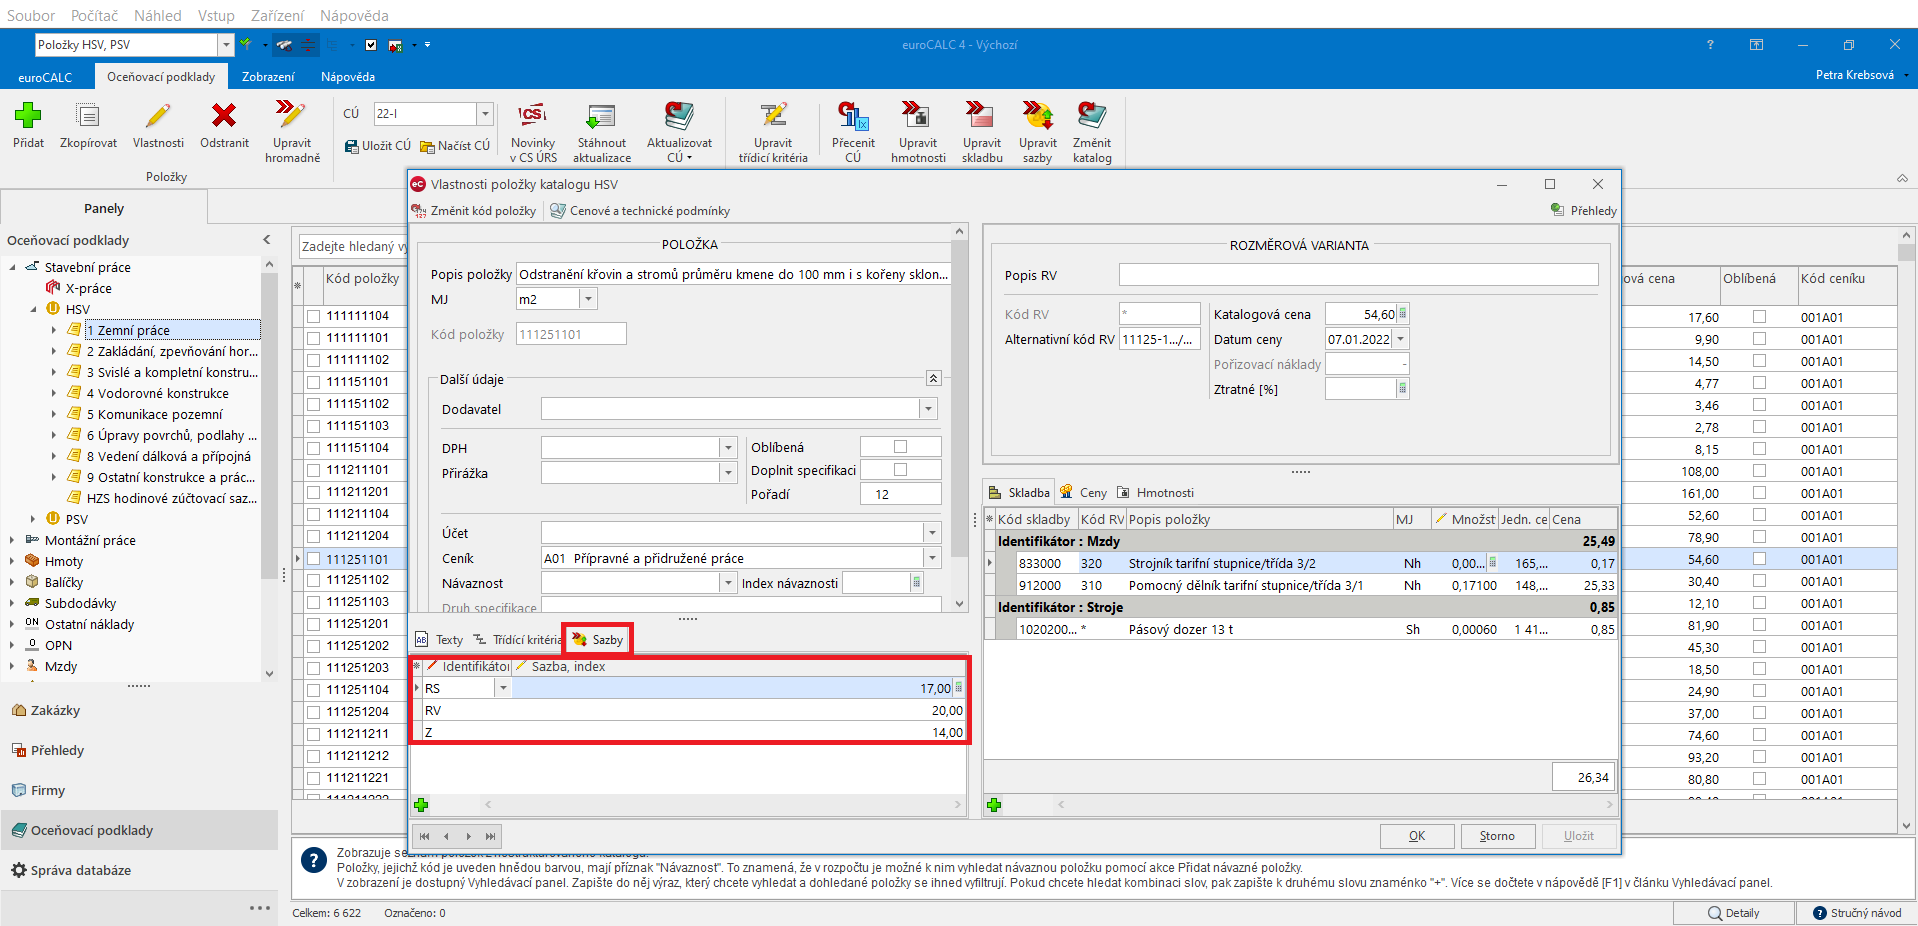Open the Zobrazení ribbon tab

point(268,77)
